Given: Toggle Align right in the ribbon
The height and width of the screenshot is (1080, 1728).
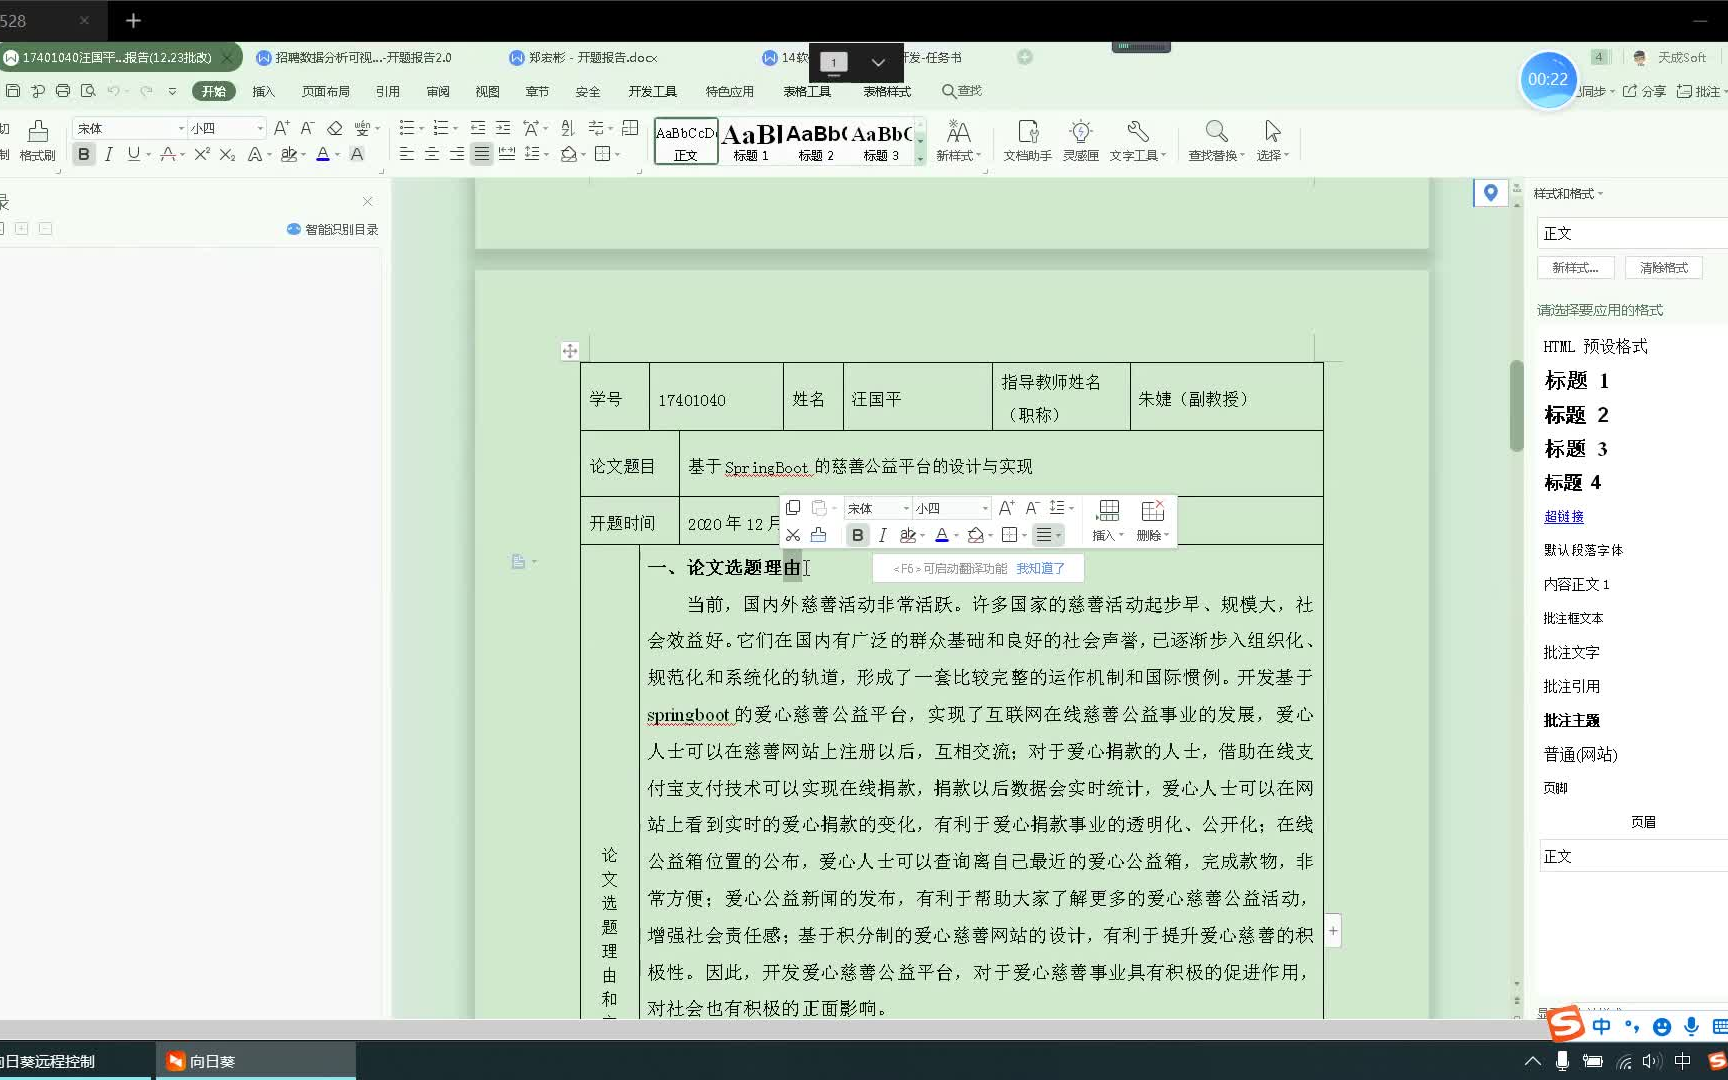Looking at the screenshot, I should [457, 154].
